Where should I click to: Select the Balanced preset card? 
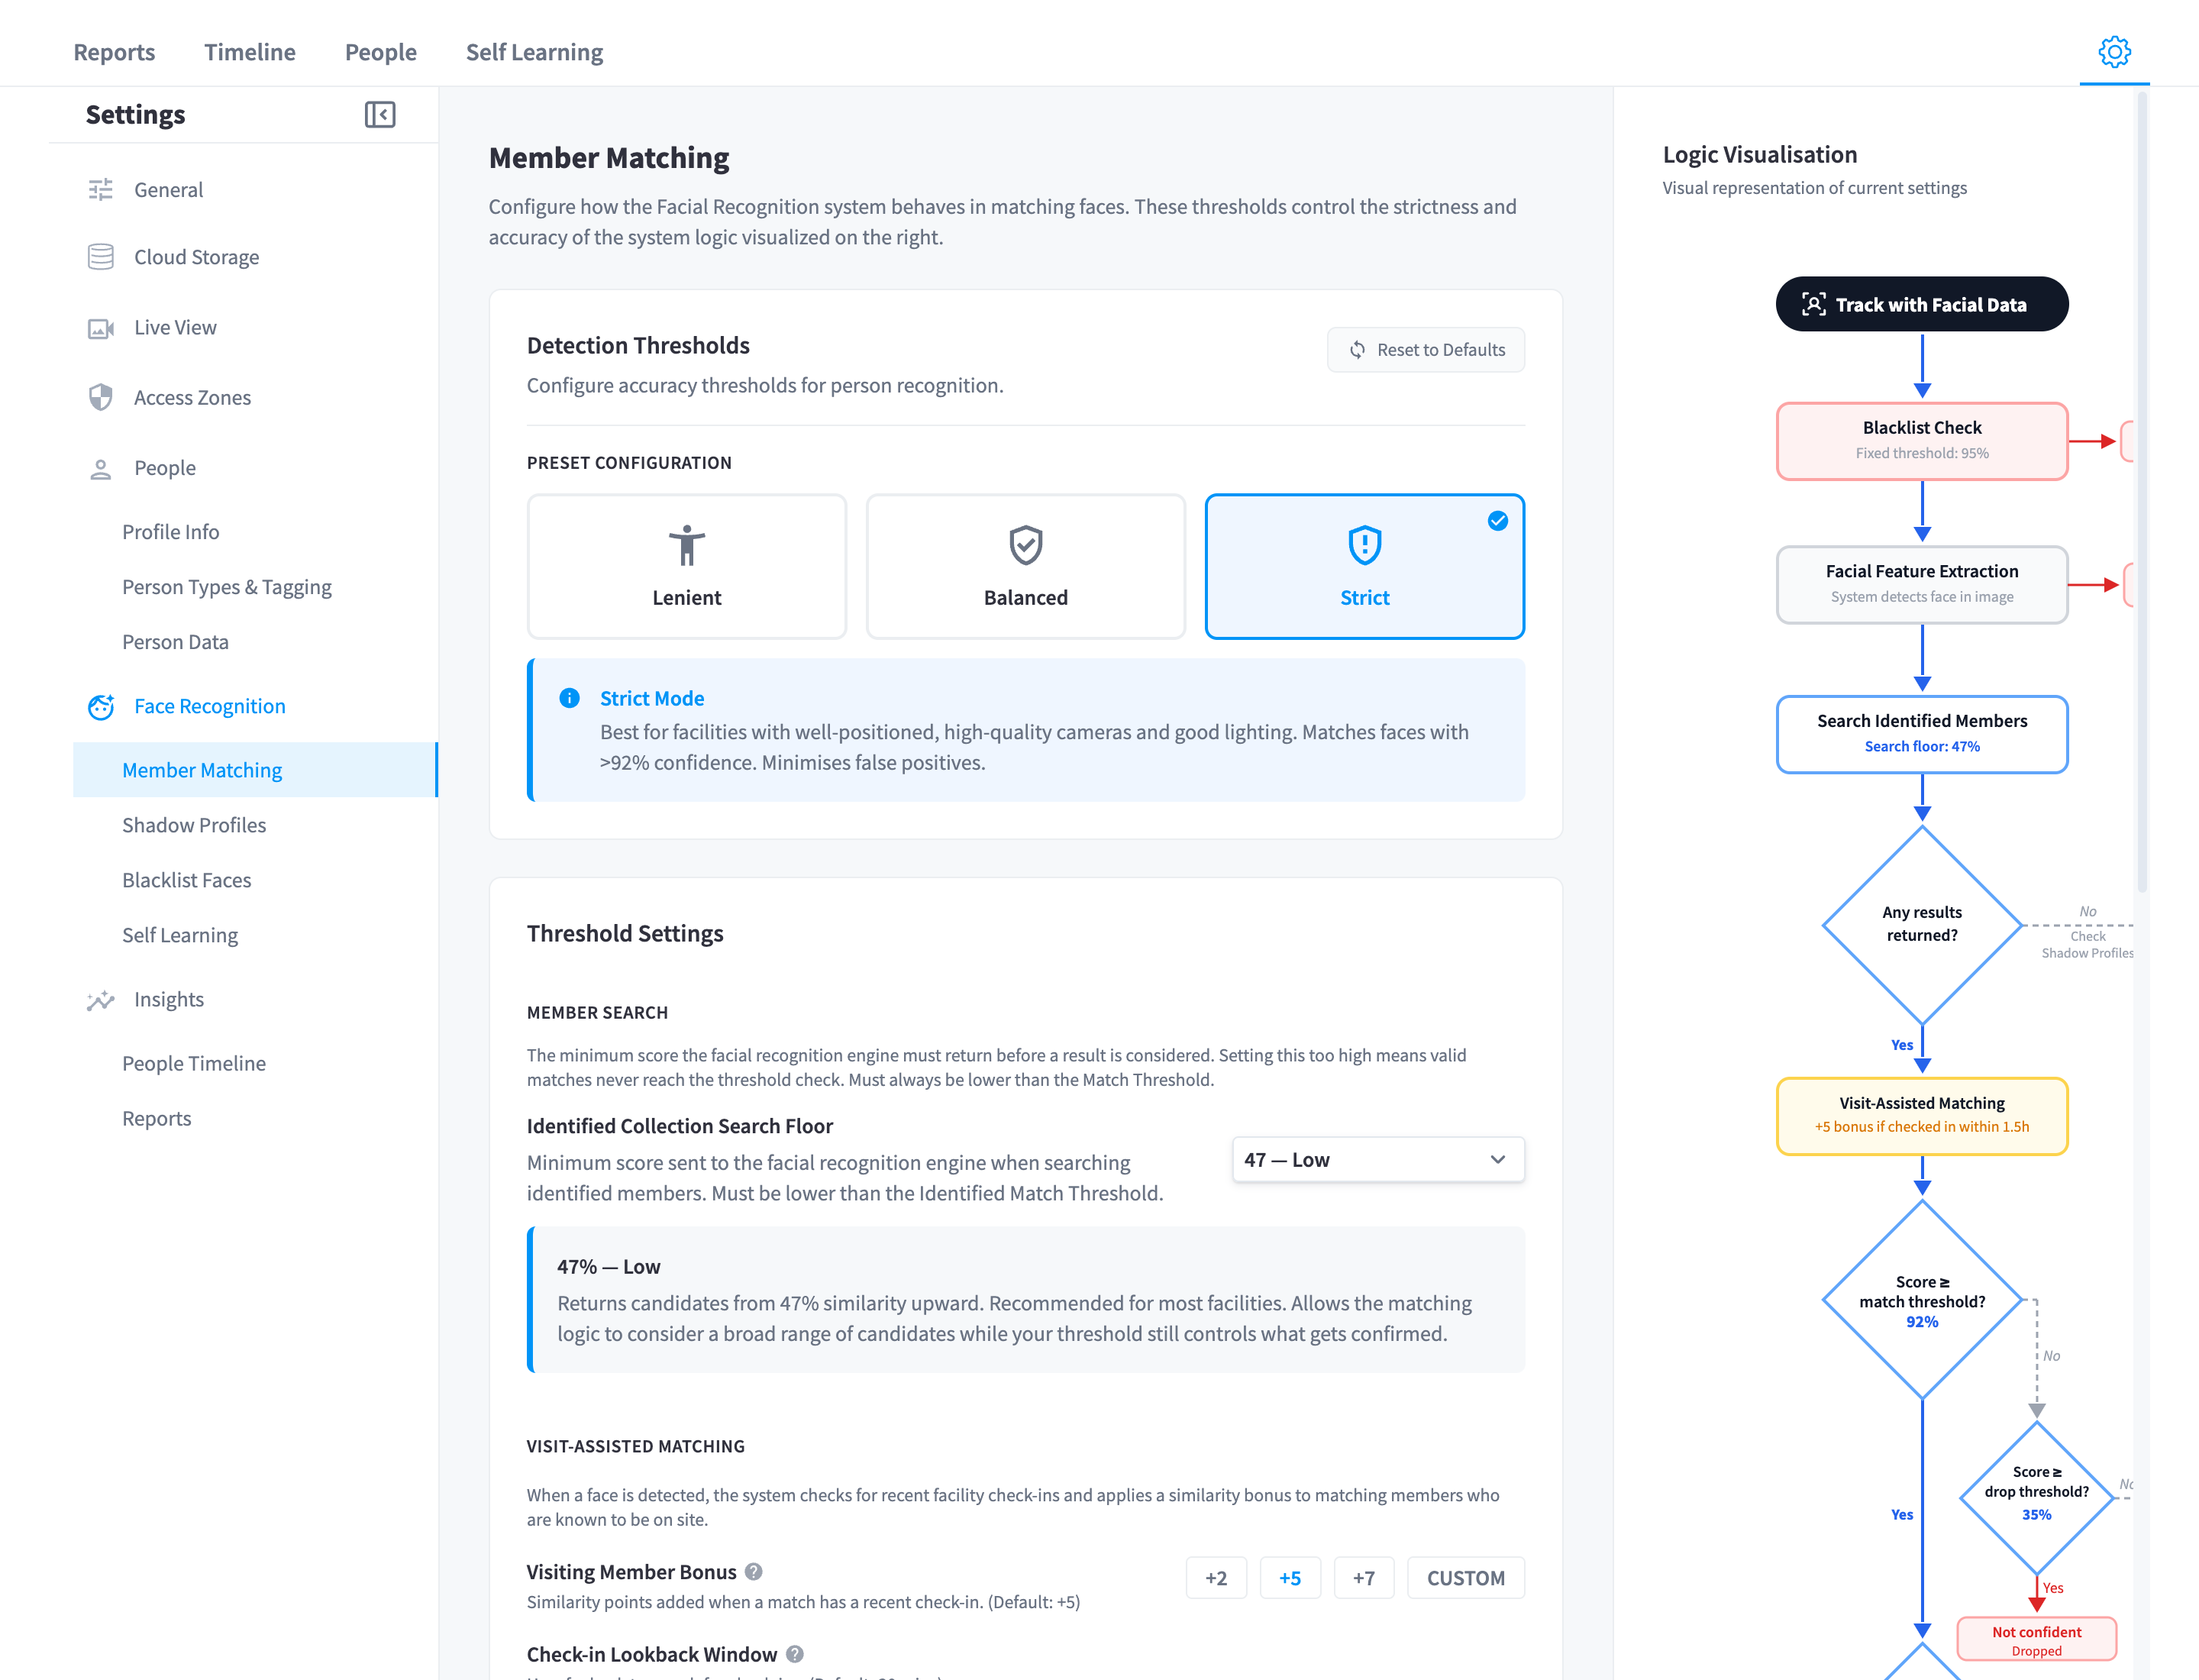point(1026,566)
